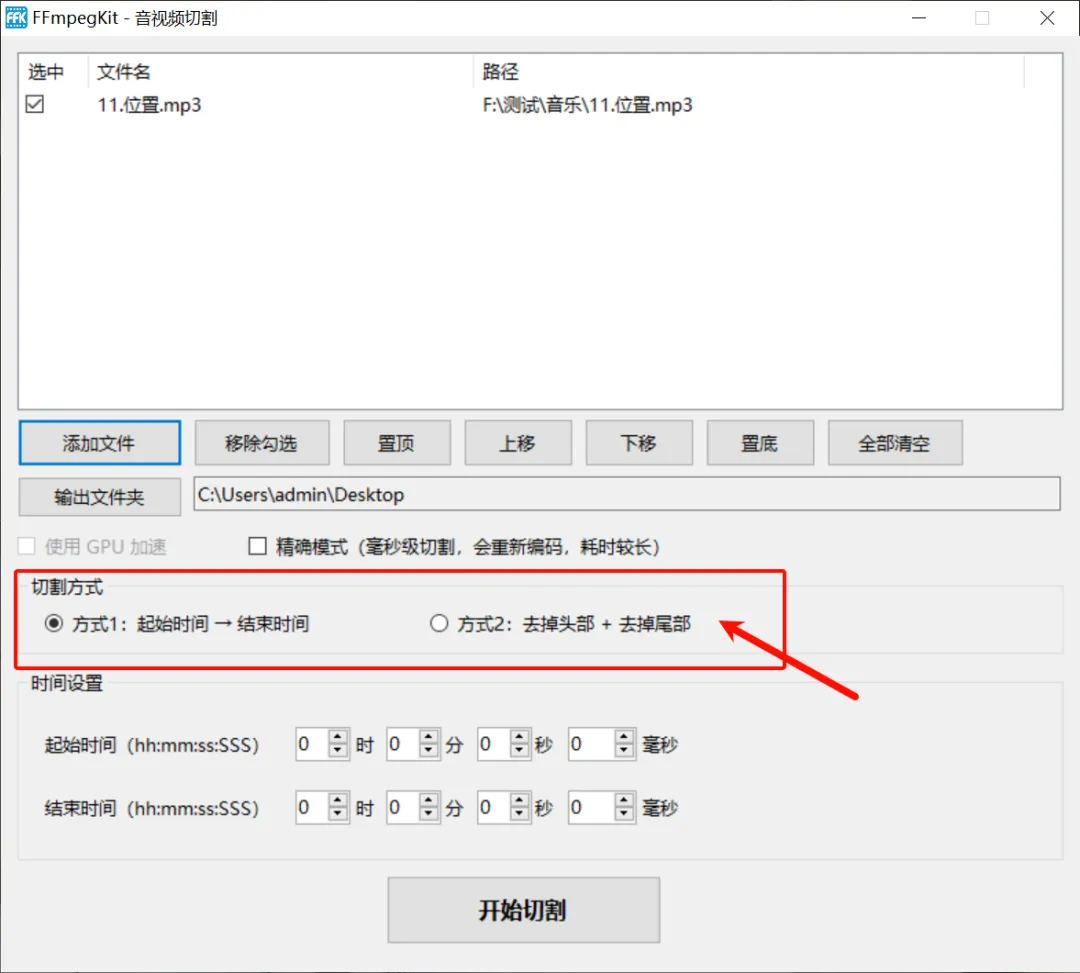The height and width of the screenshot is (973, 1080).
Task: Select 方式1 起始时间→结束时间 radio button
Action: (54, 624)
